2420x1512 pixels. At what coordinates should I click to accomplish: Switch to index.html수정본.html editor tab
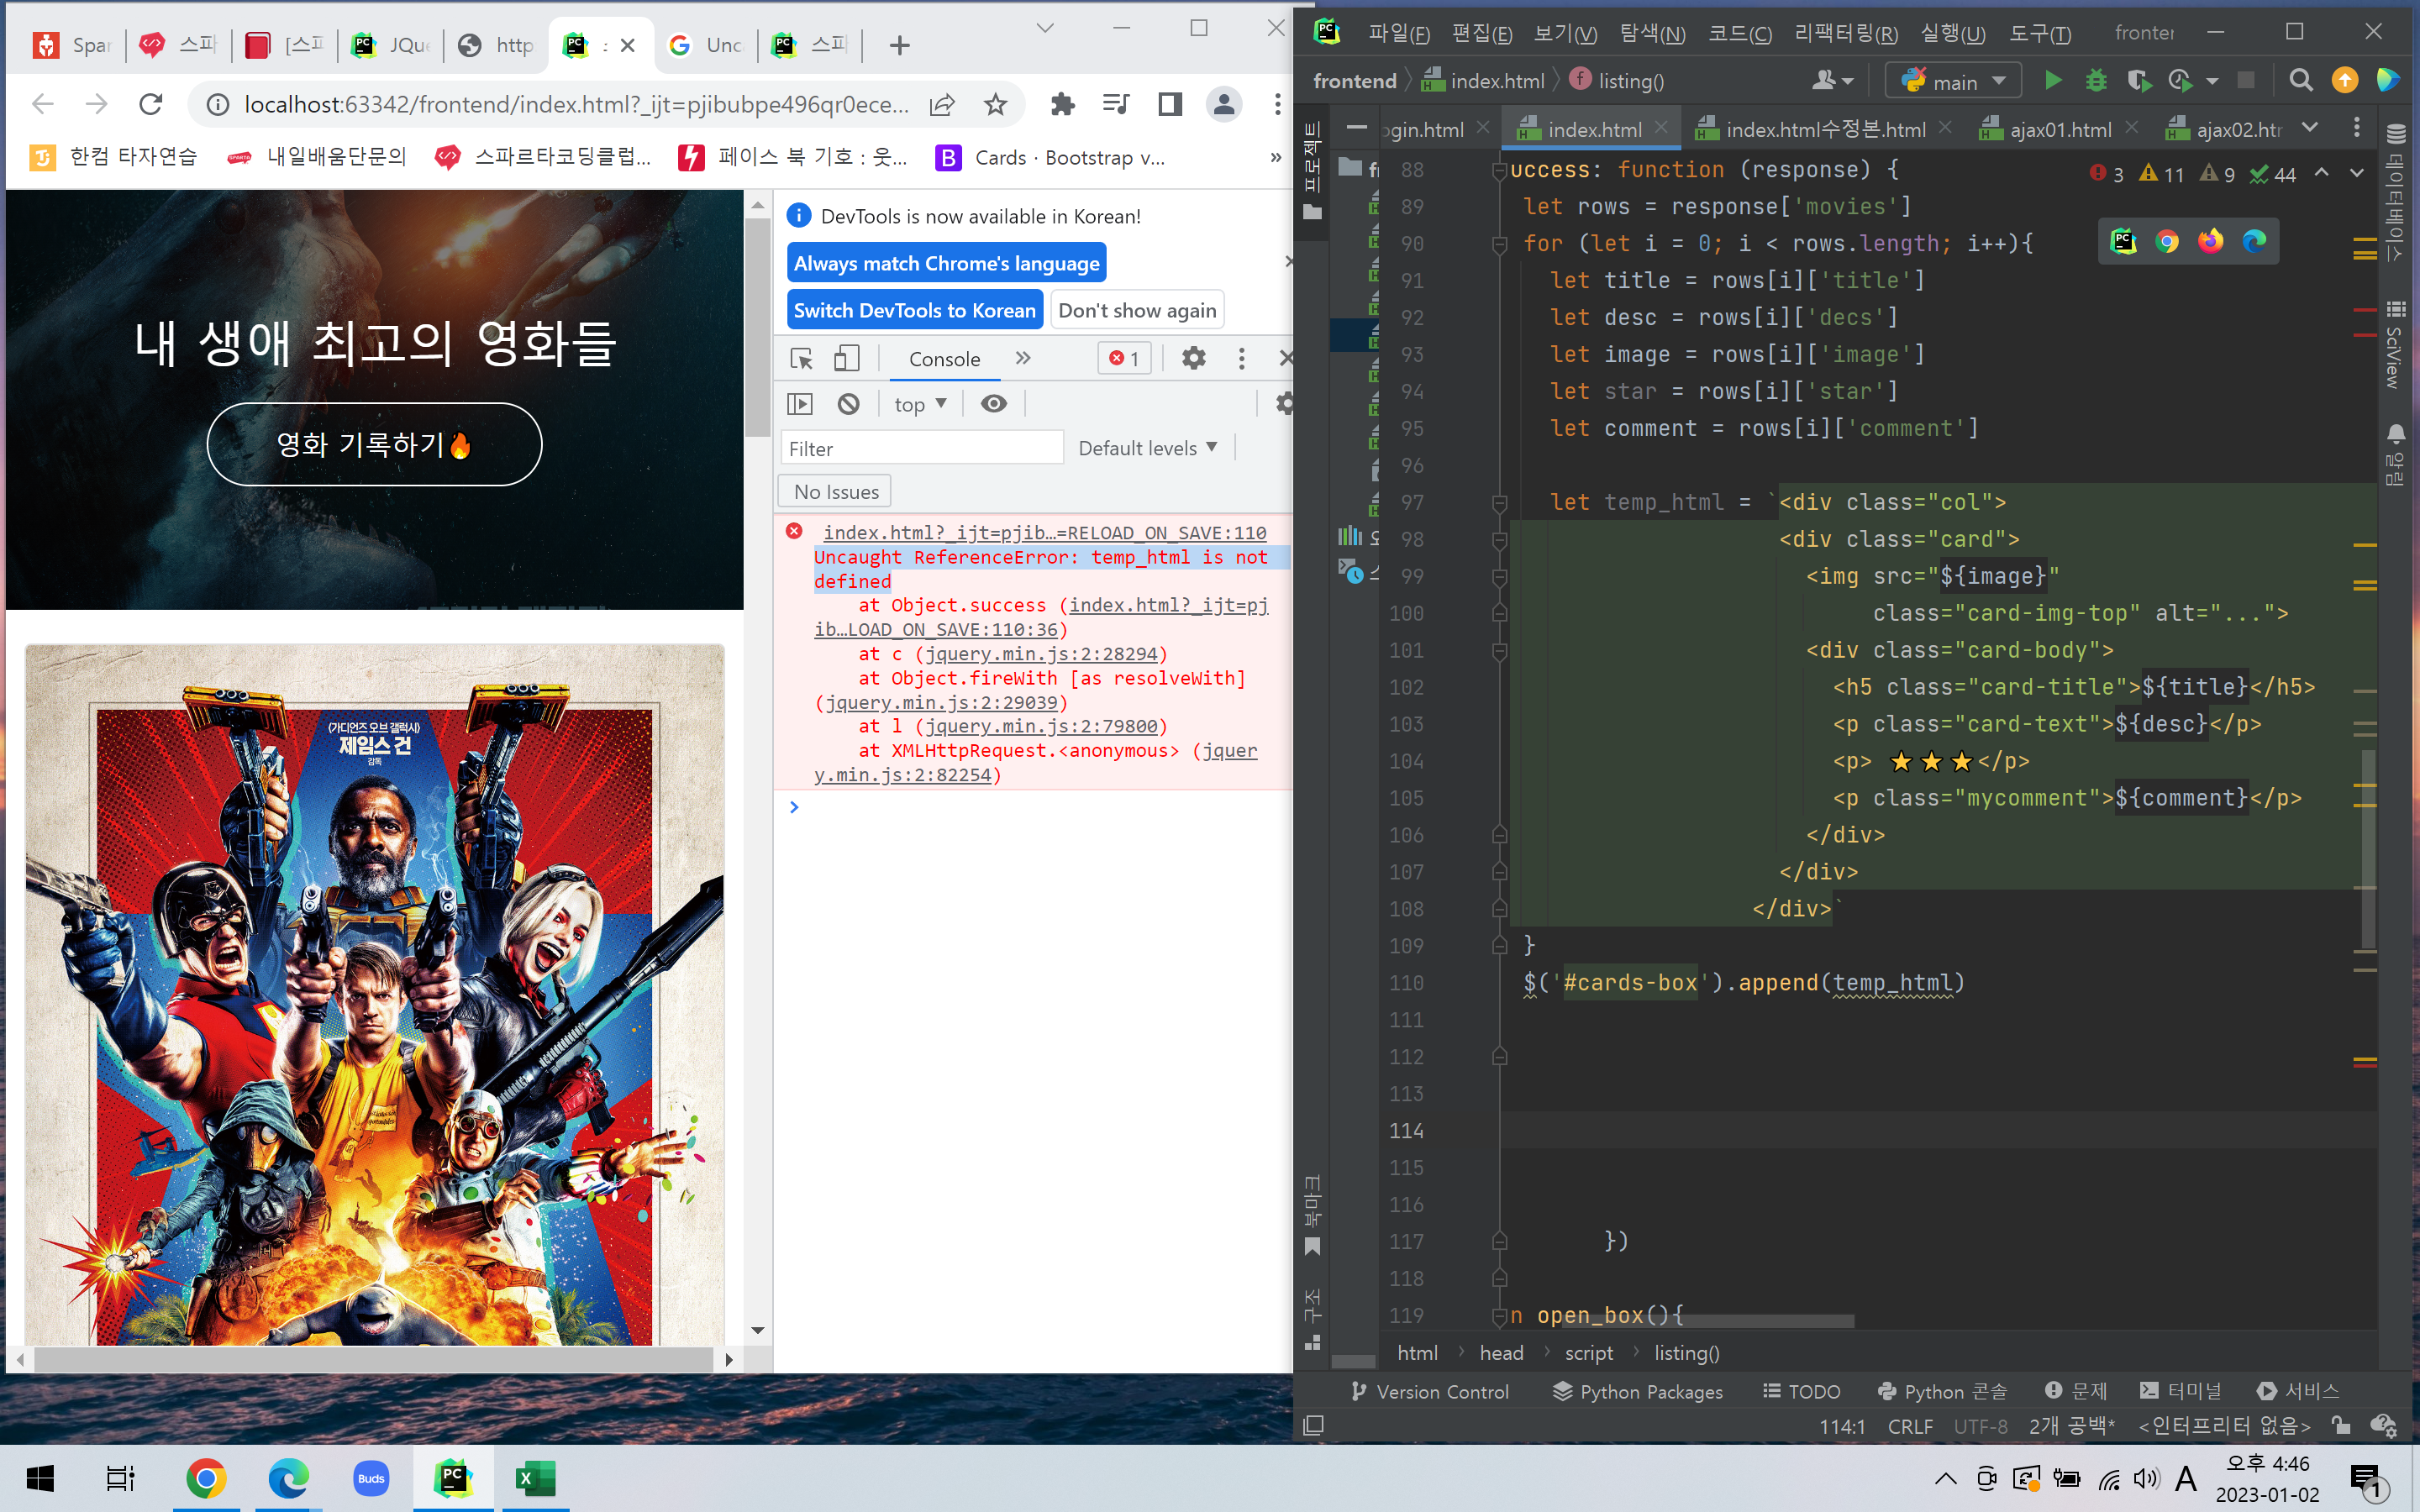tap(1824, 129)
